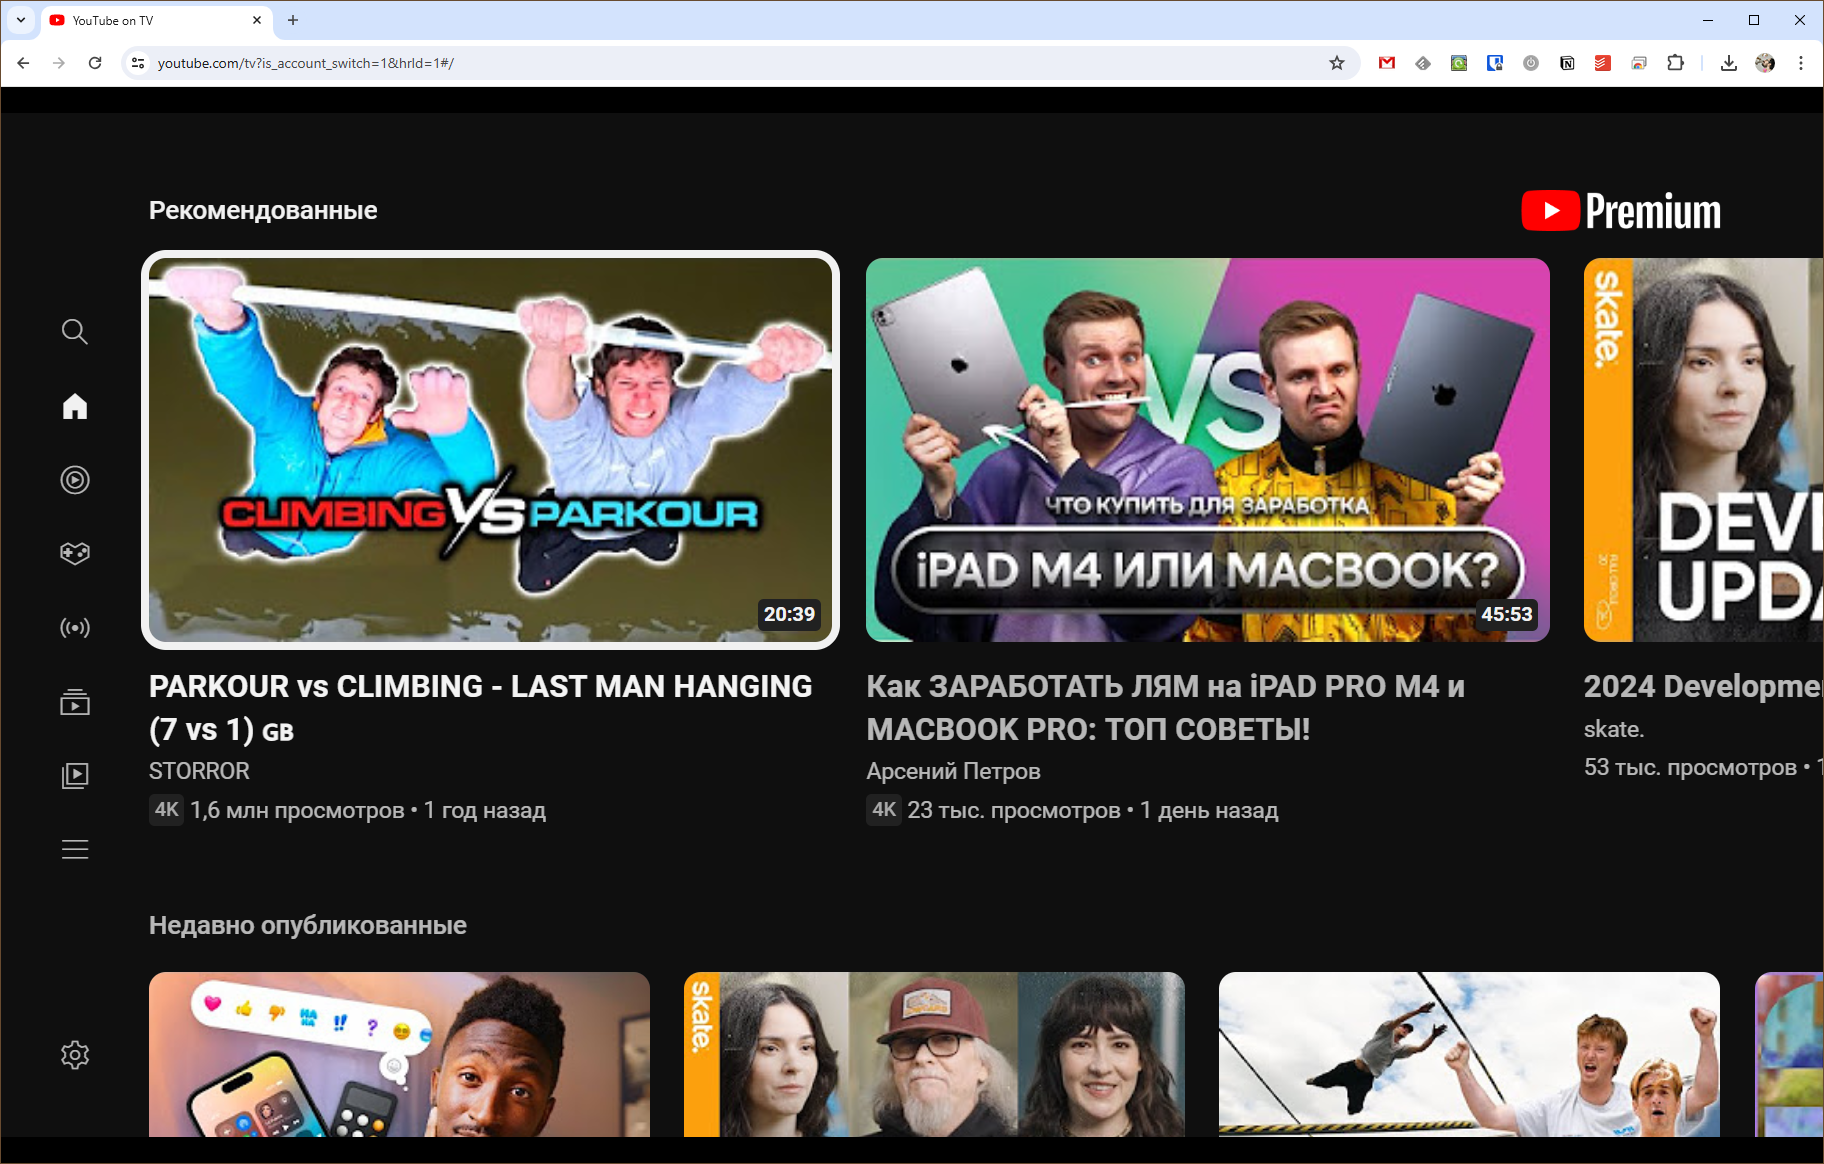The height and width of the screenshot is (1164, 1824).
Task: Open the skate. DEV UPDATE thumbnail
Action: point(1704,450)
